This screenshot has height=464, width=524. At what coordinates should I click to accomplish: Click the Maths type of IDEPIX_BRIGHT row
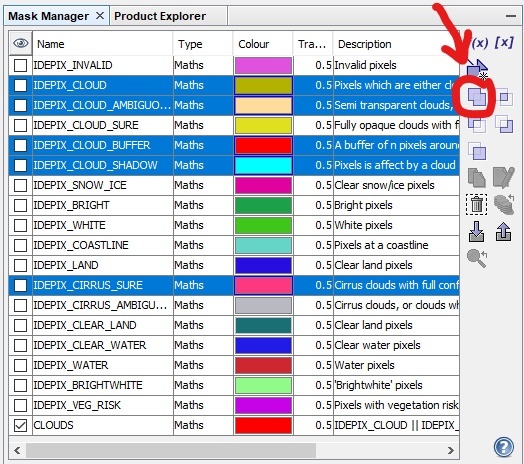[189, 205]
